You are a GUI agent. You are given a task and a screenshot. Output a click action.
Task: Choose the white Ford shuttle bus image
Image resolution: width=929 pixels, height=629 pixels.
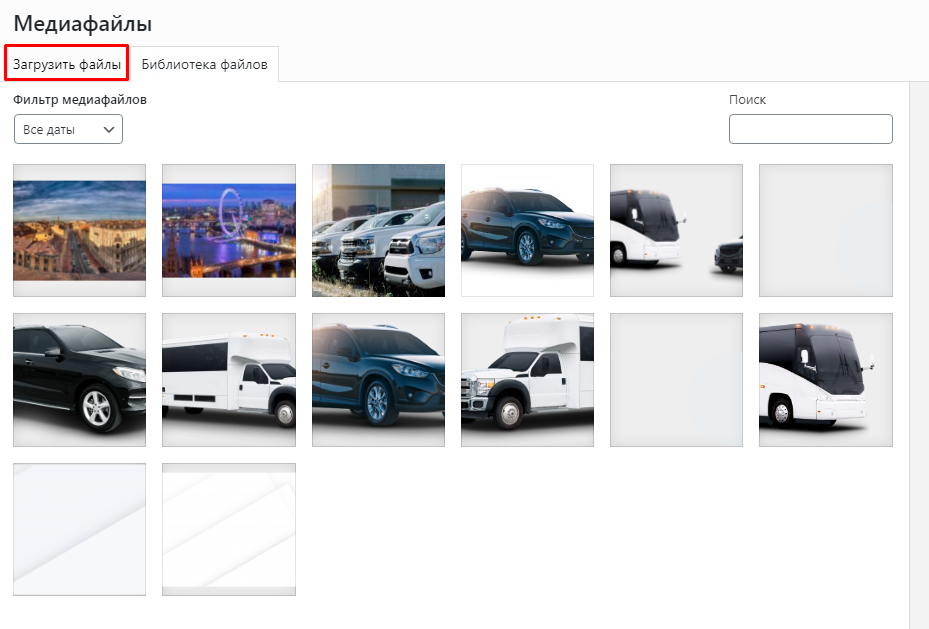coord(527,380)
